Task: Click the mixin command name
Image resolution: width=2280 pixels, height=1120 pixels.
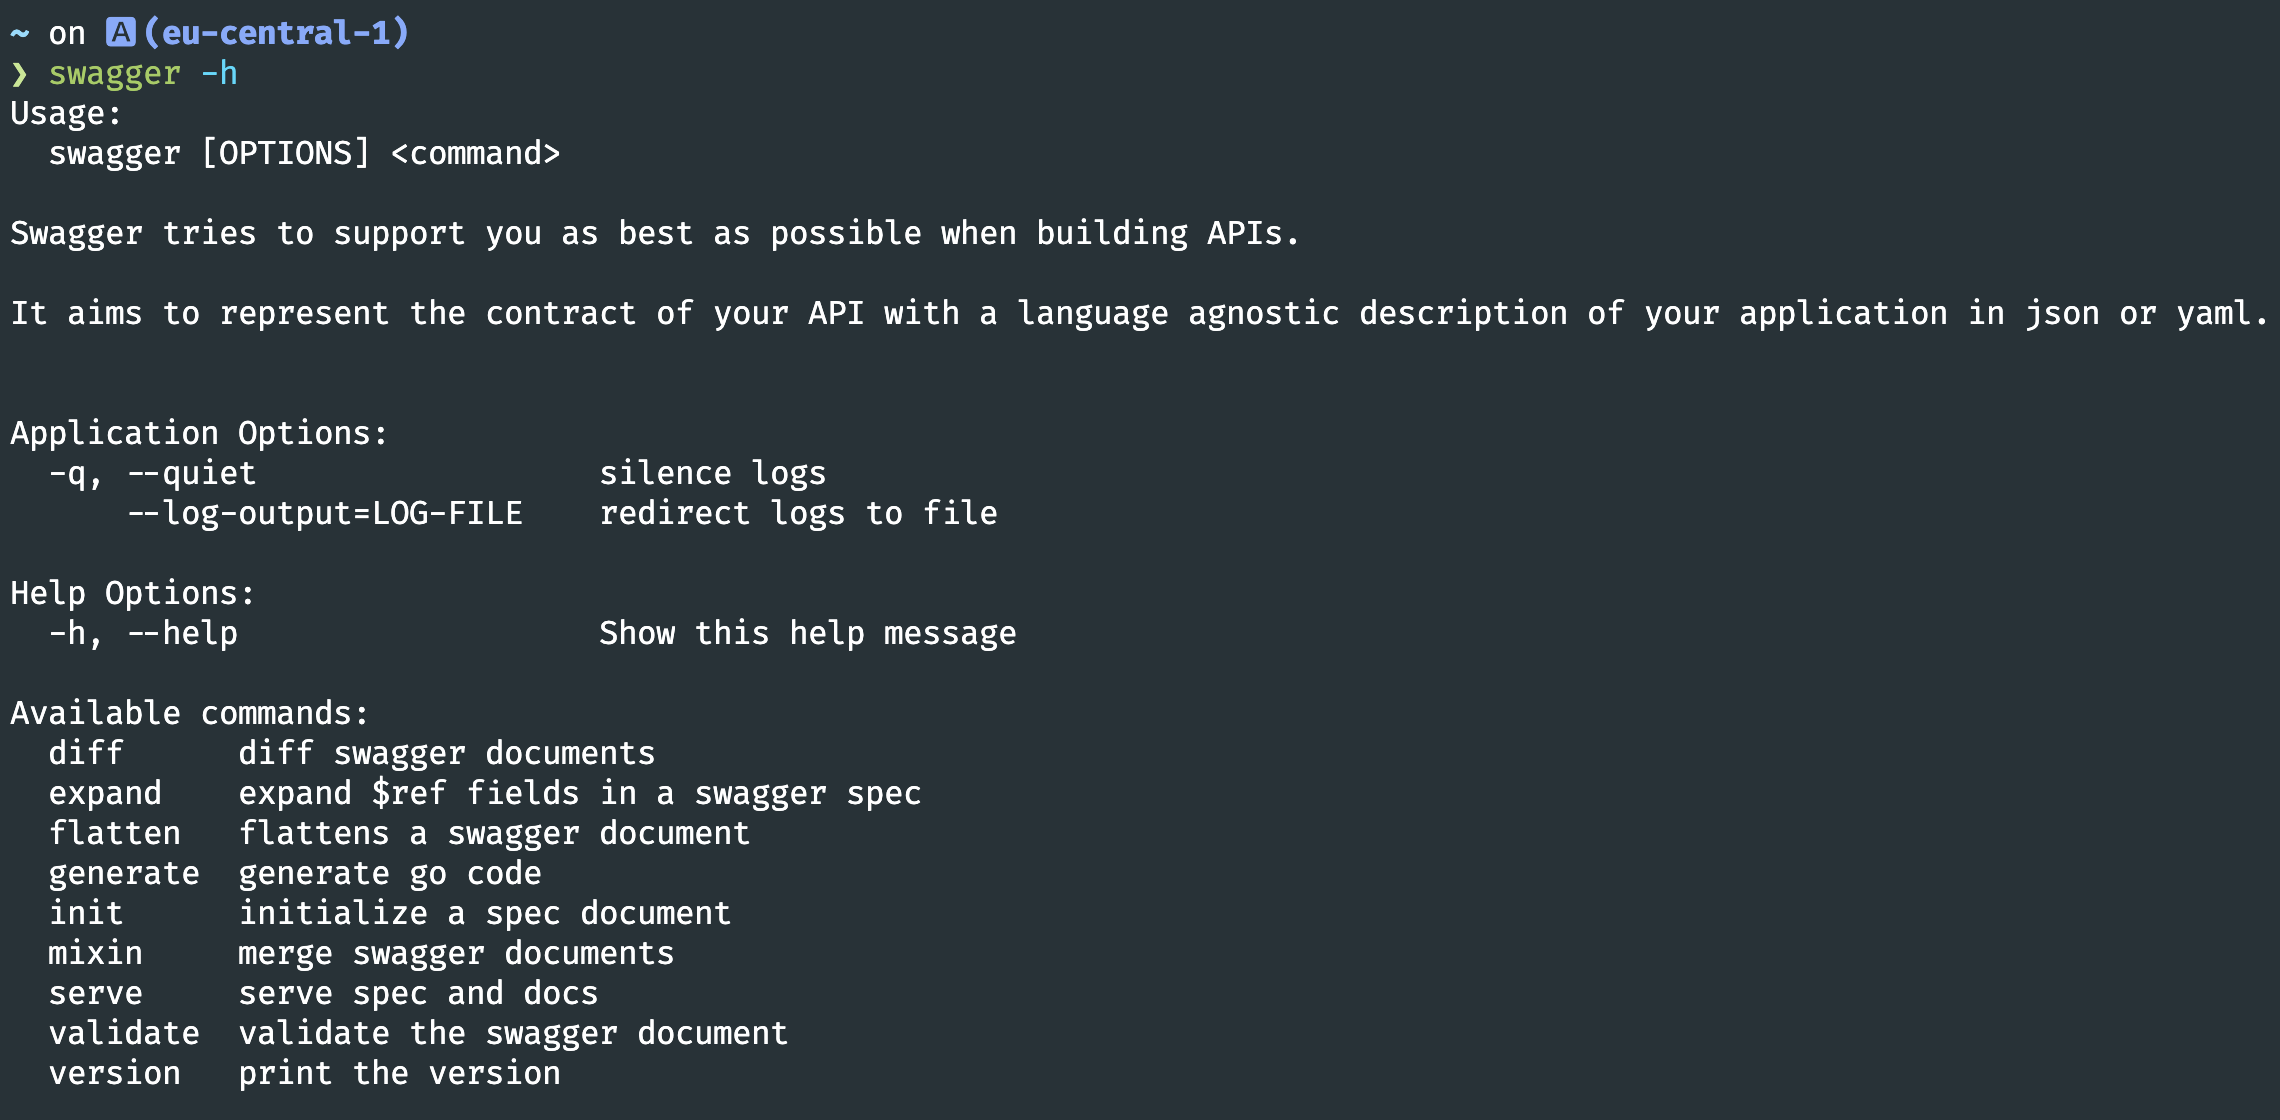Action: tap(96, 953)
